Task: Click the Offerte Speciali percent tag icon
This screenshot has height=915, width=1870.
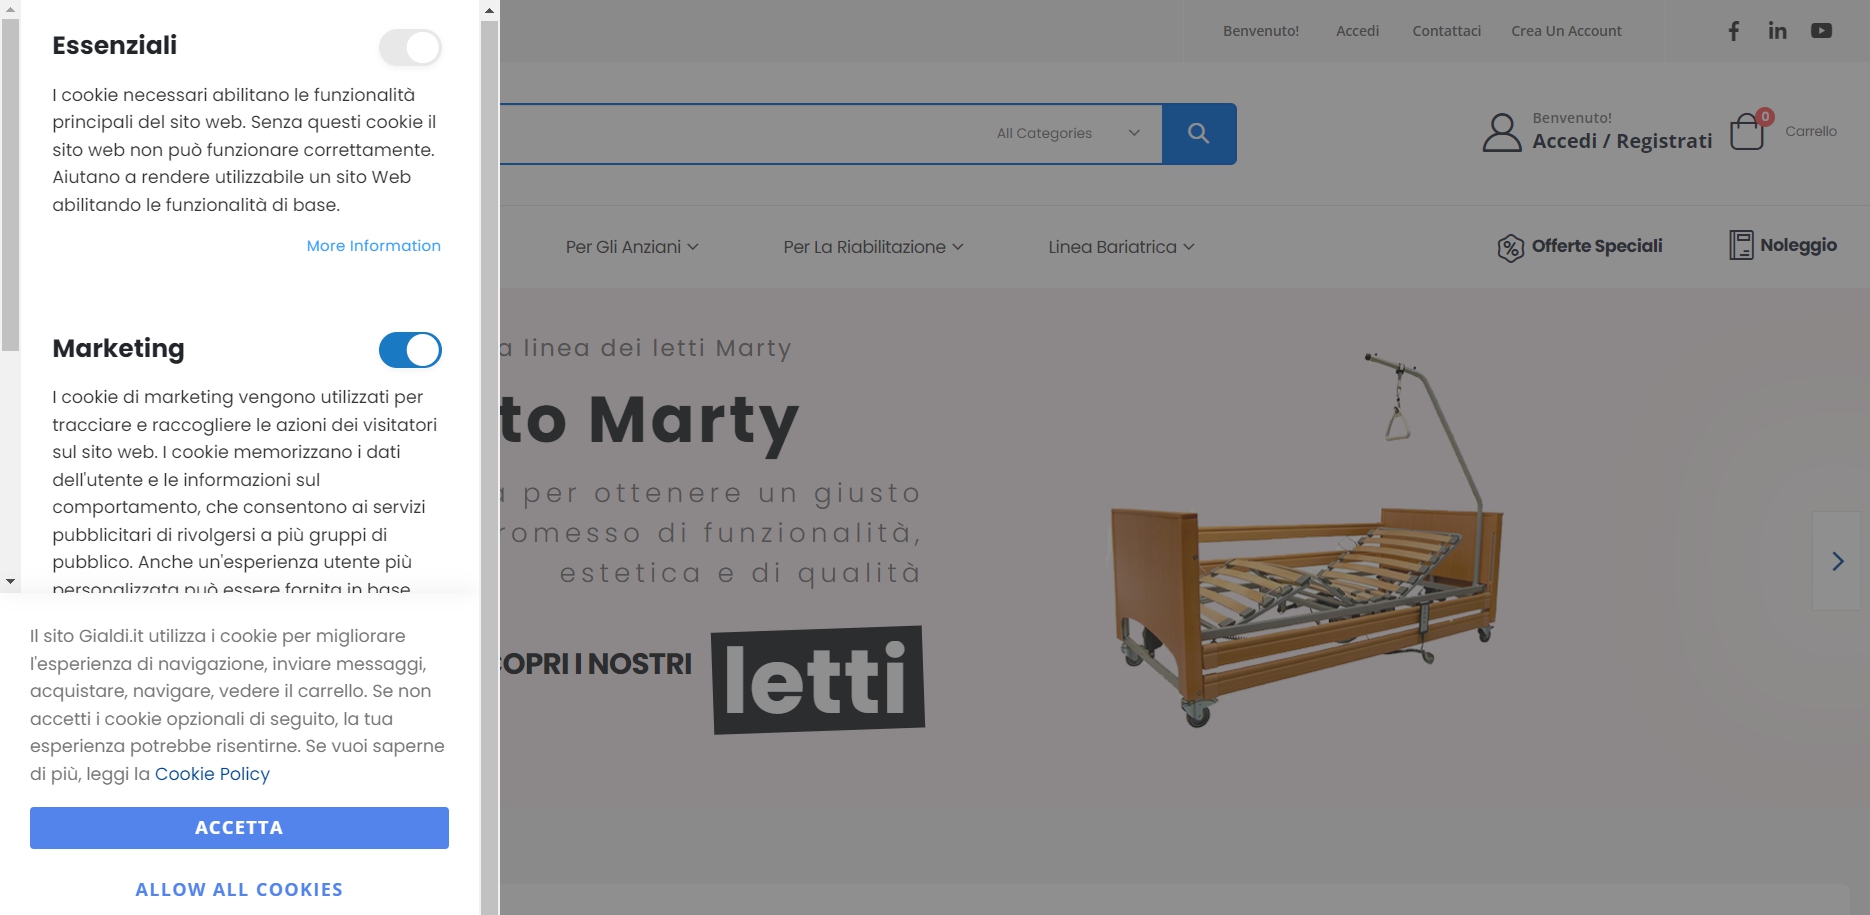Action: [1510, 247]
